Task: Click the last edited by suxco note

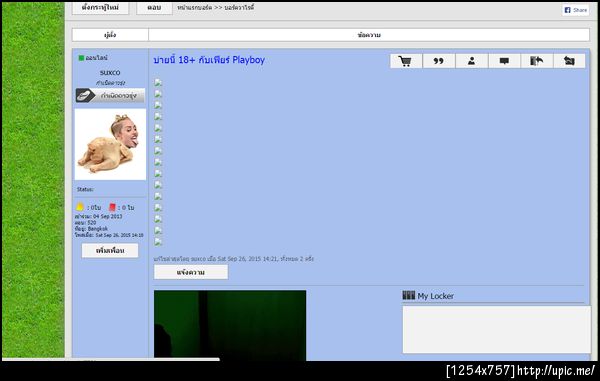Action: (x=233, y=259)
